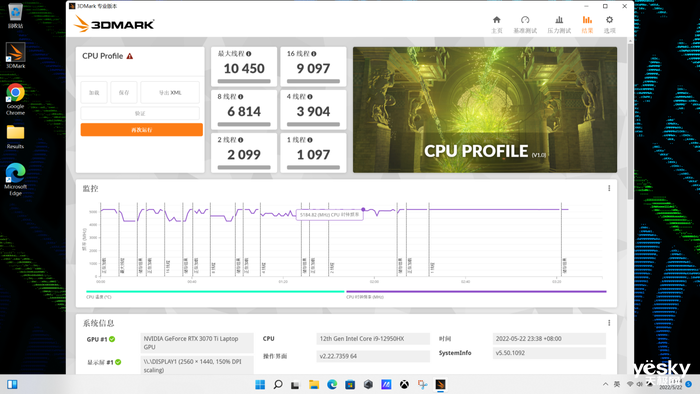Click info icon next to 8 threads
This screenshot has width=700, height=394.
click(x=241, y=96)
